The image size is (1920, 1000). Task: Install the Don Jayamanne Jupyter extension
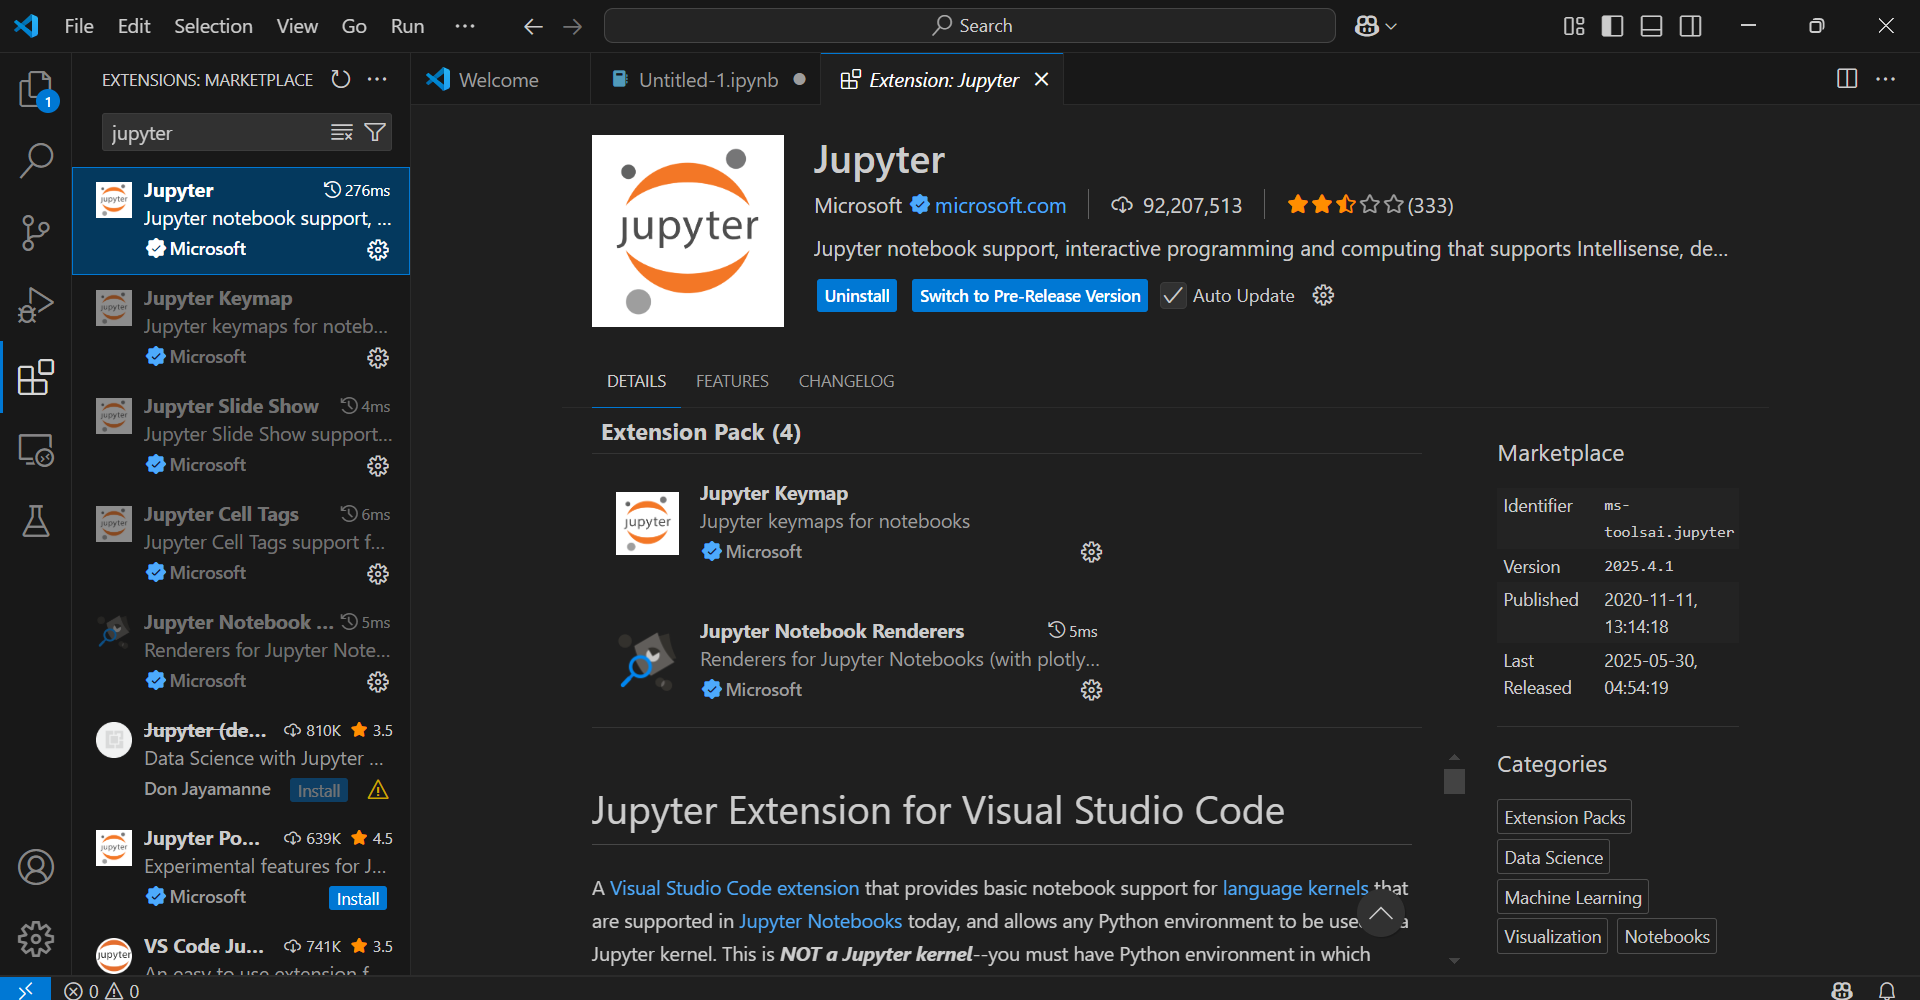tap(319, 791)
